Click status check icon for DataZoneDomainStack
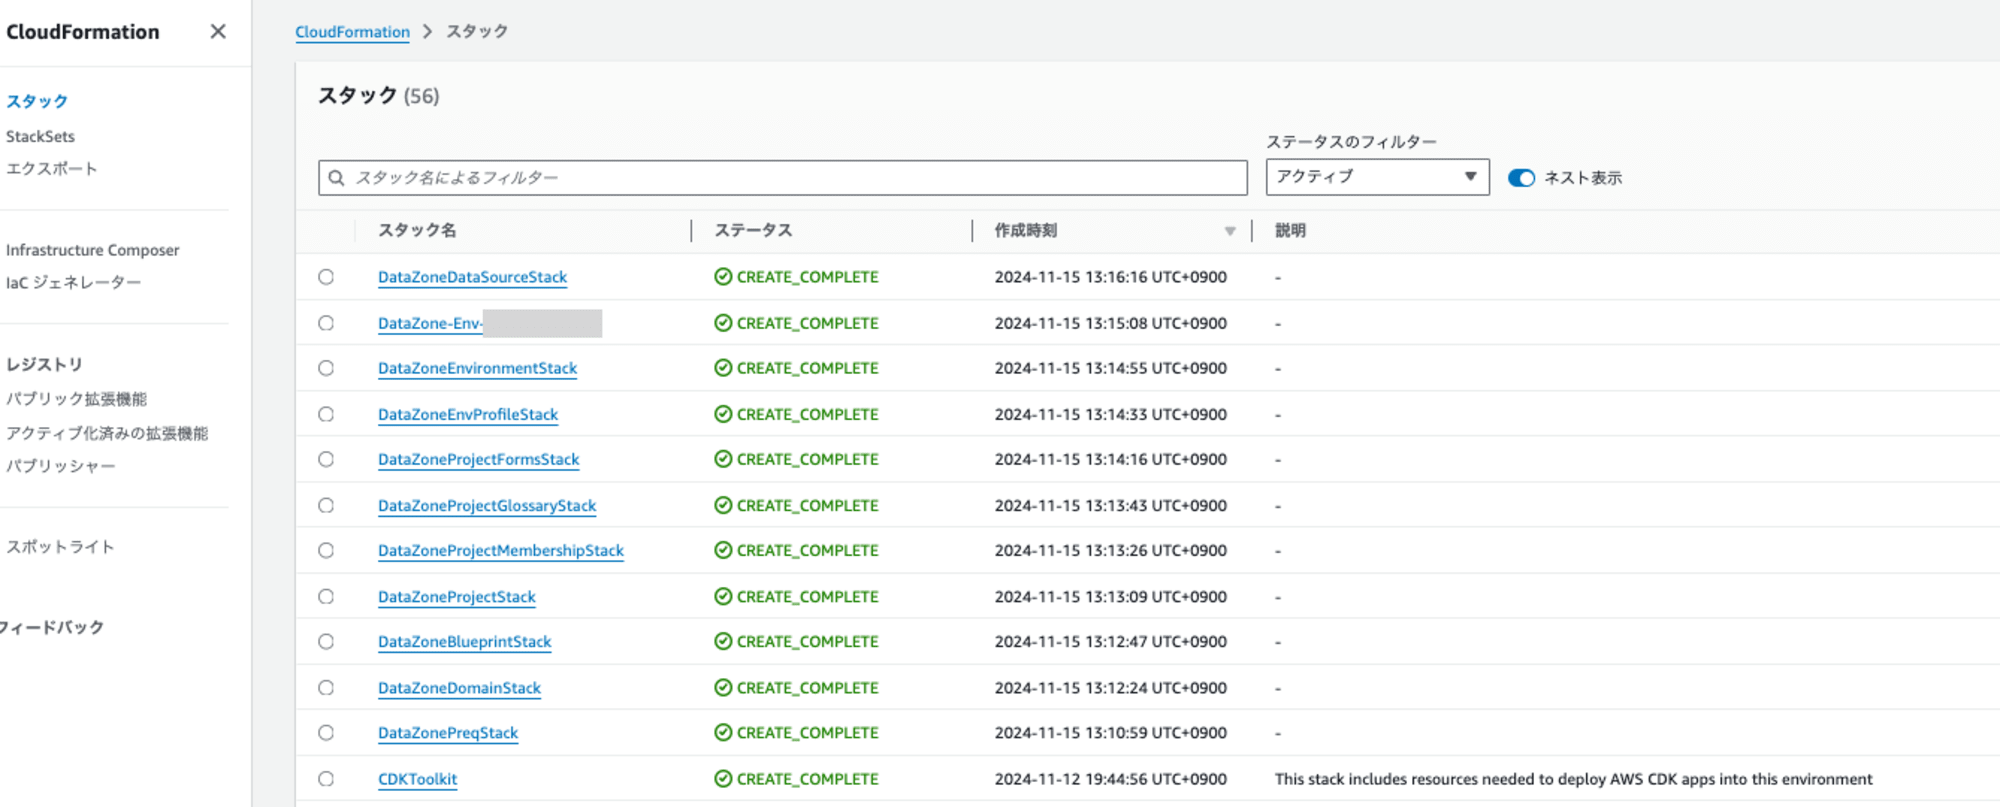Image resolution: width=2000 pixels, height=807 pixels. (723, 688)
